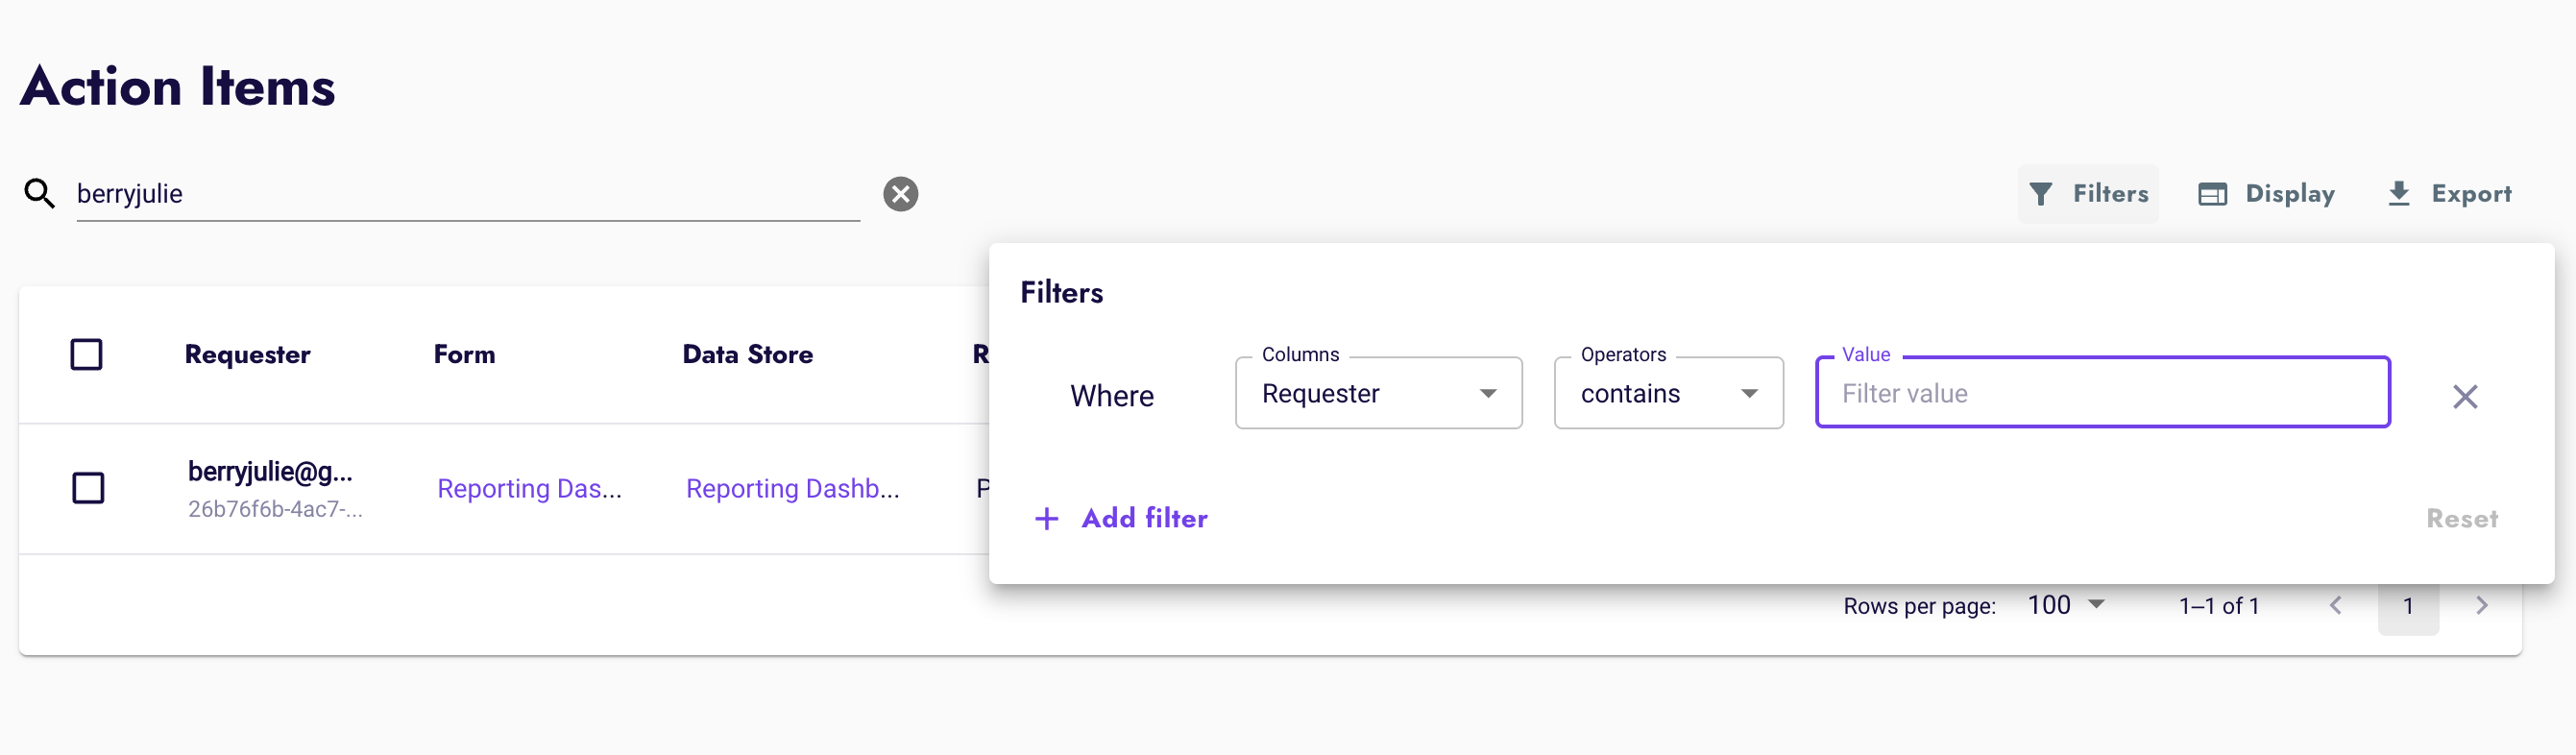This screenshot has height=755, width=2576.
Task: Sort by the Data Store column header
Action: click(747, 354)
